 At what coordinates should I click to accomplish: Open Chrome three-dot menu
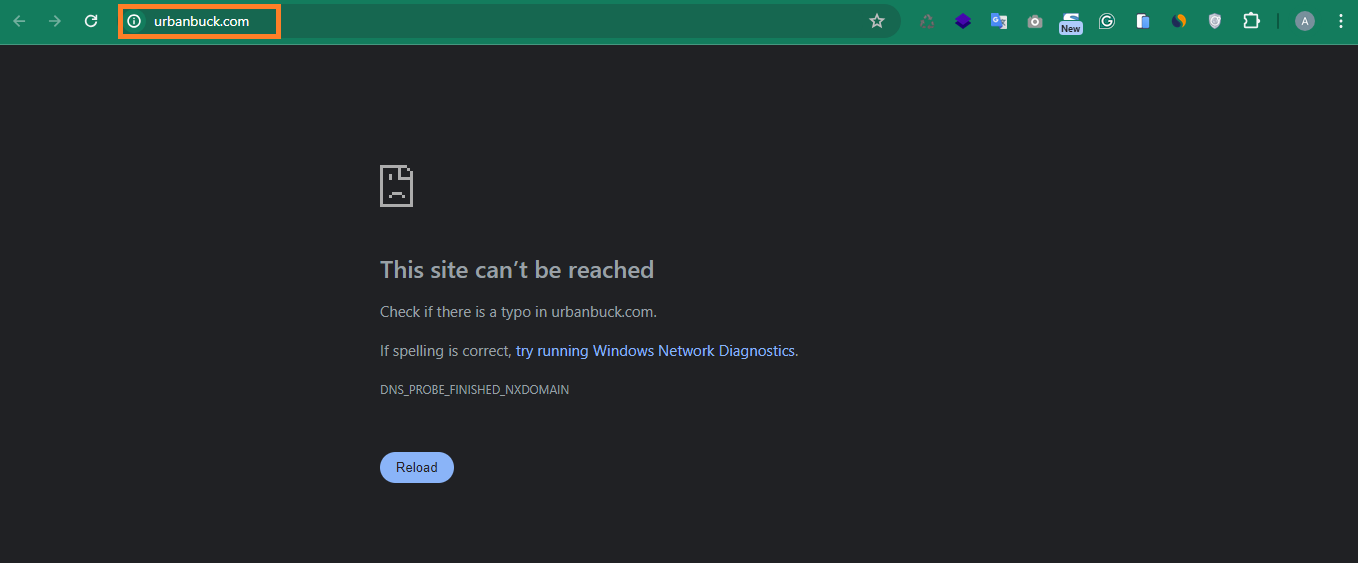(x=1341, y=21)
